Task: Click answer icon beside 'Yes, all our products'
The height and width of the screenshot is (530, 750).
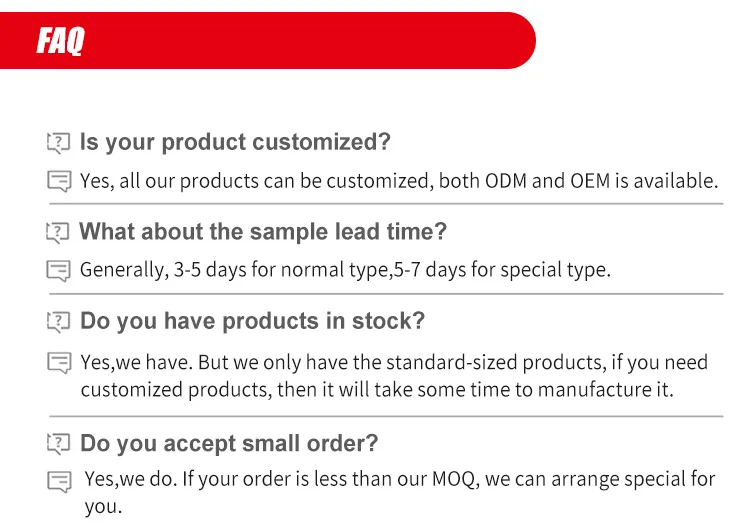Action: (x=59, y=182)
